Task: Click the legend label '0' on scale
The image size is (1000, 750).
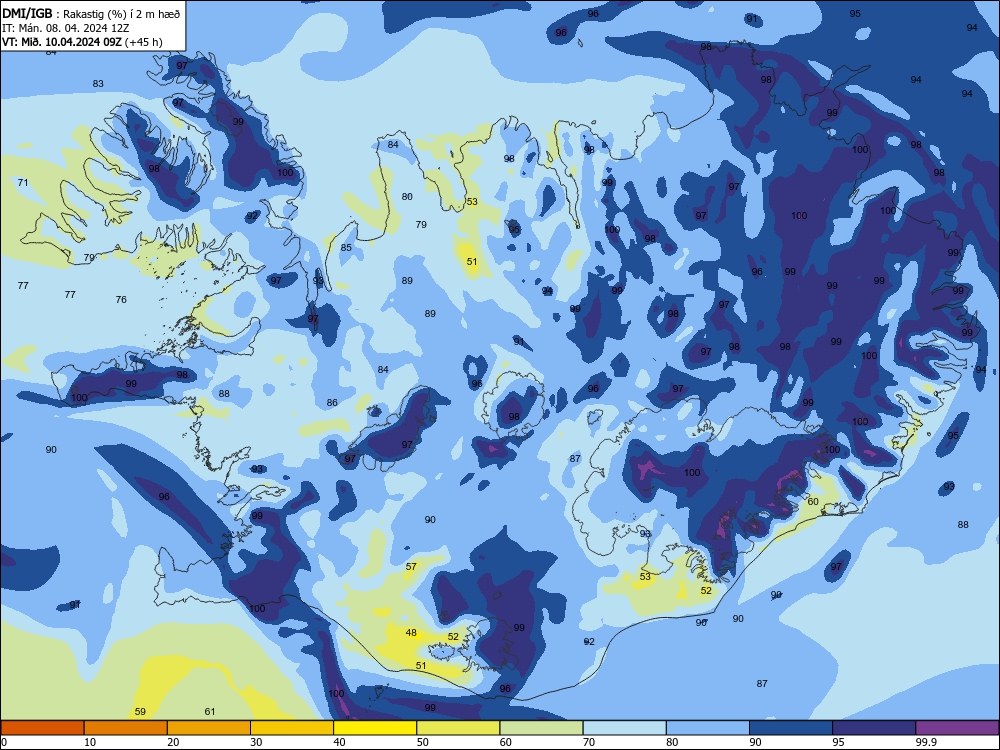Action: pos(4,742)
